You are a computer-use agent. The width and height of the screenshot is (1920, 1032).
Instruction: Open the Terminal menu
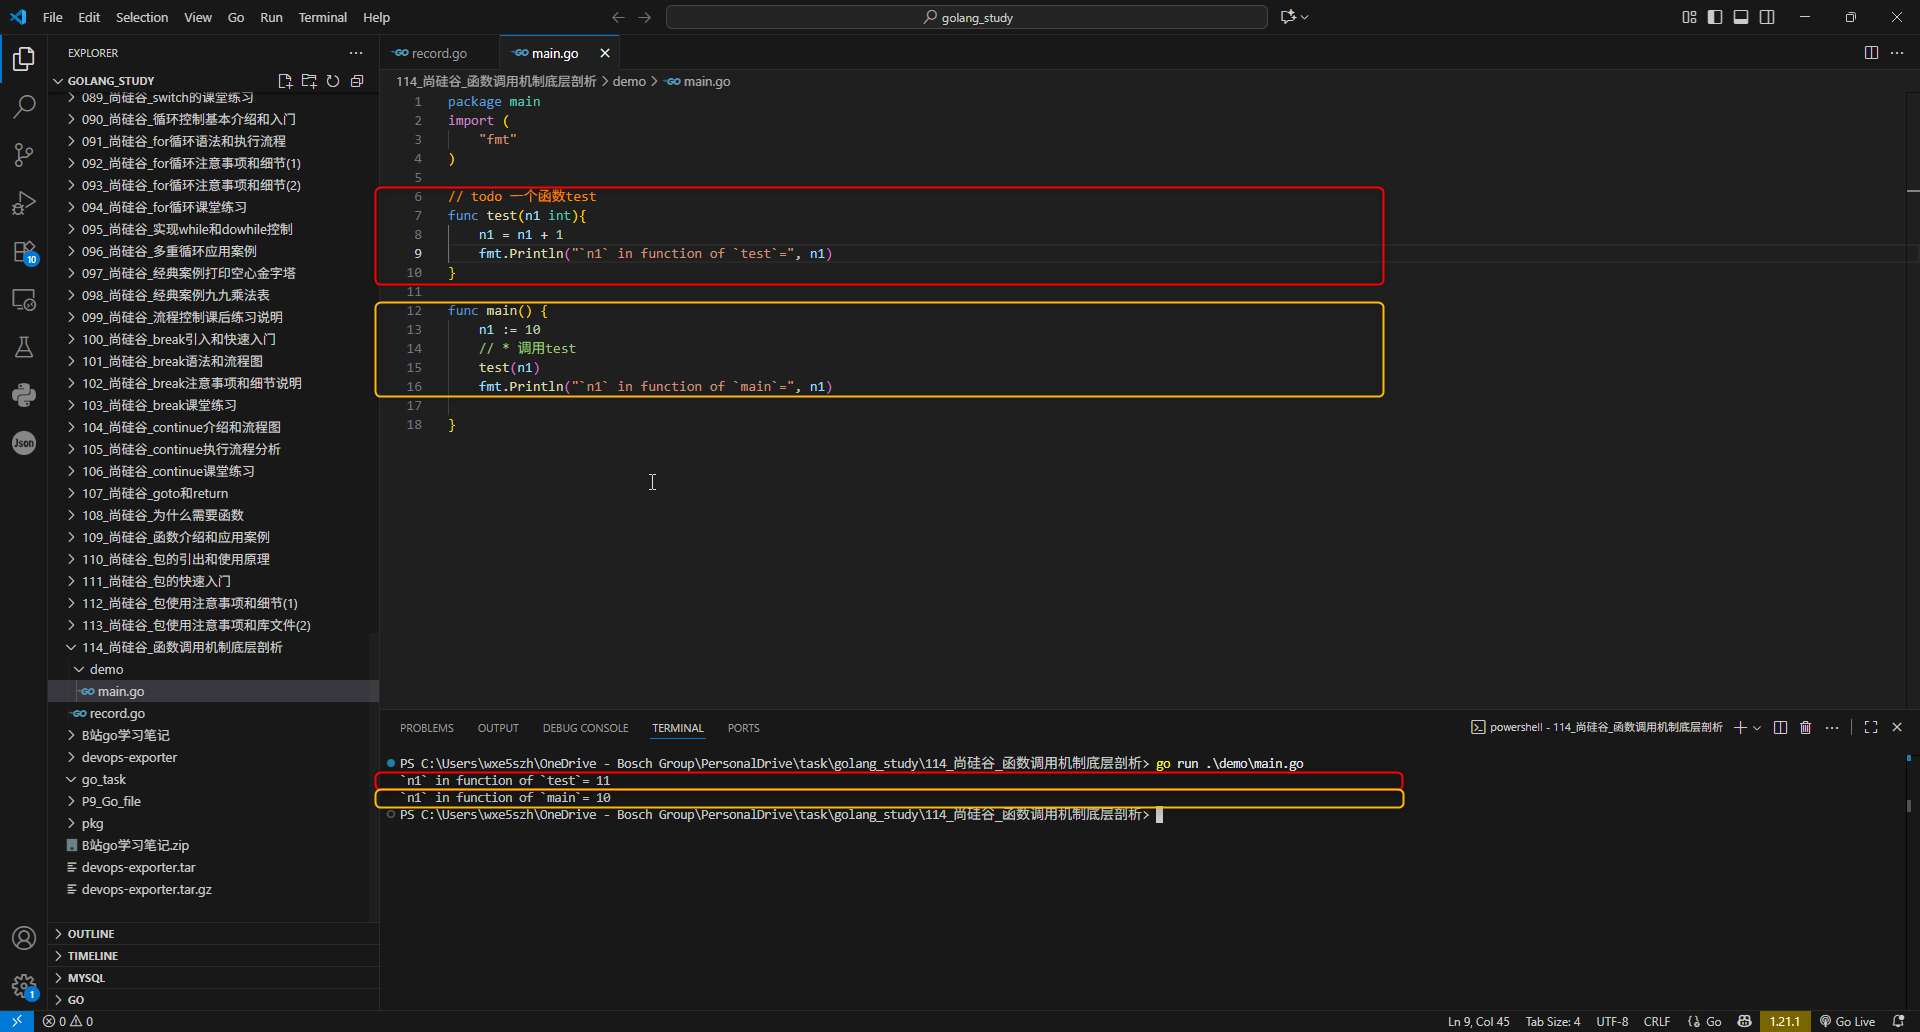(322, 17)
